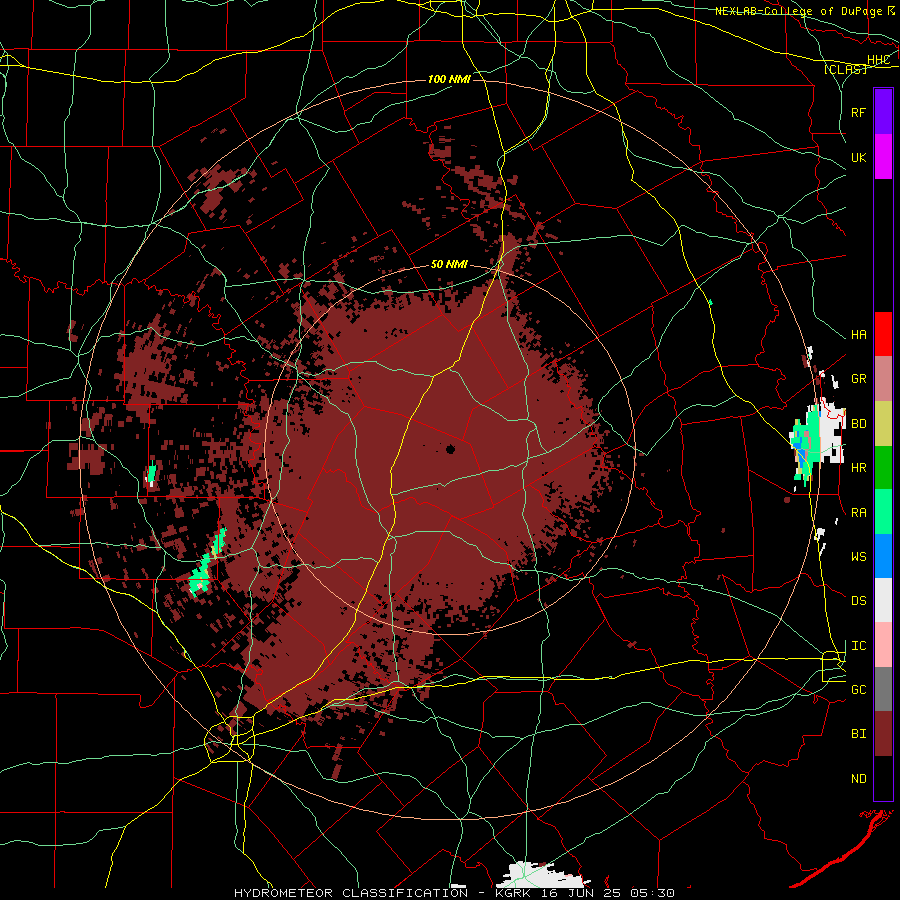The height and width of the screenshot is (900, 900).
Task: Click the IC legend label
Action: coord(858,646)
